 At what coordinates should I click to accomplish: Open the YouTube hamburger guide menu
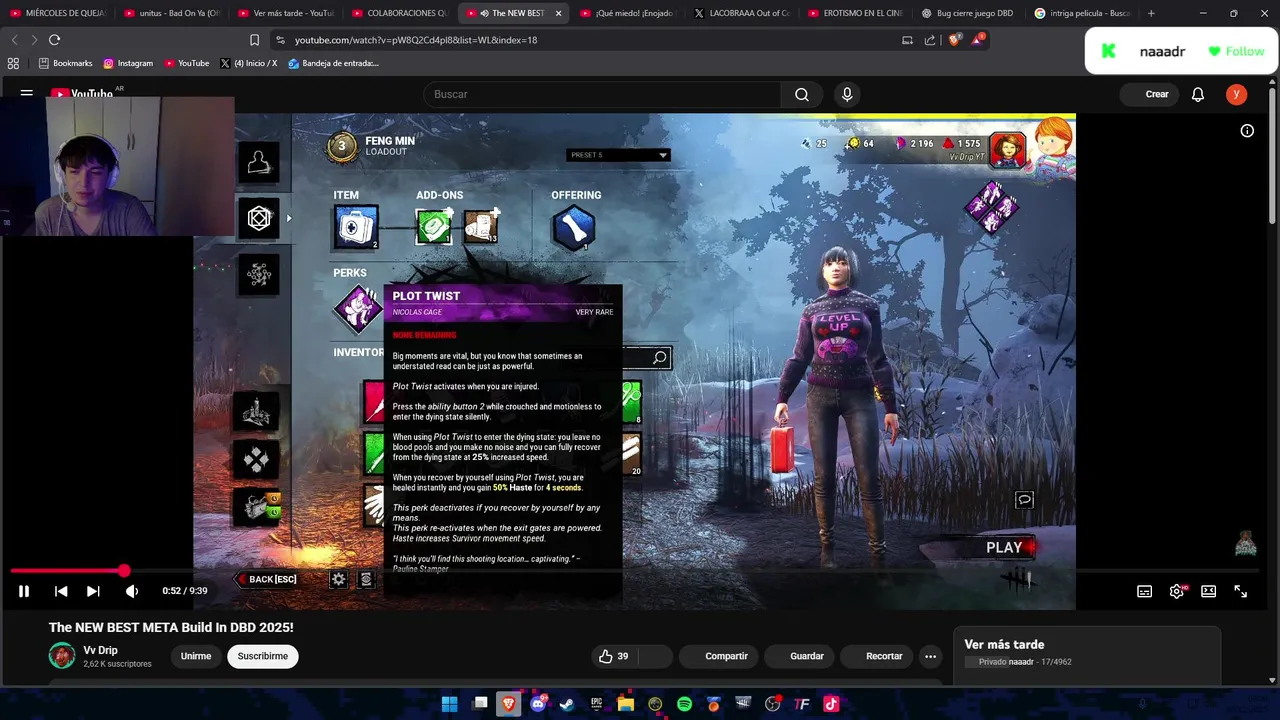[x=27, y=94]
